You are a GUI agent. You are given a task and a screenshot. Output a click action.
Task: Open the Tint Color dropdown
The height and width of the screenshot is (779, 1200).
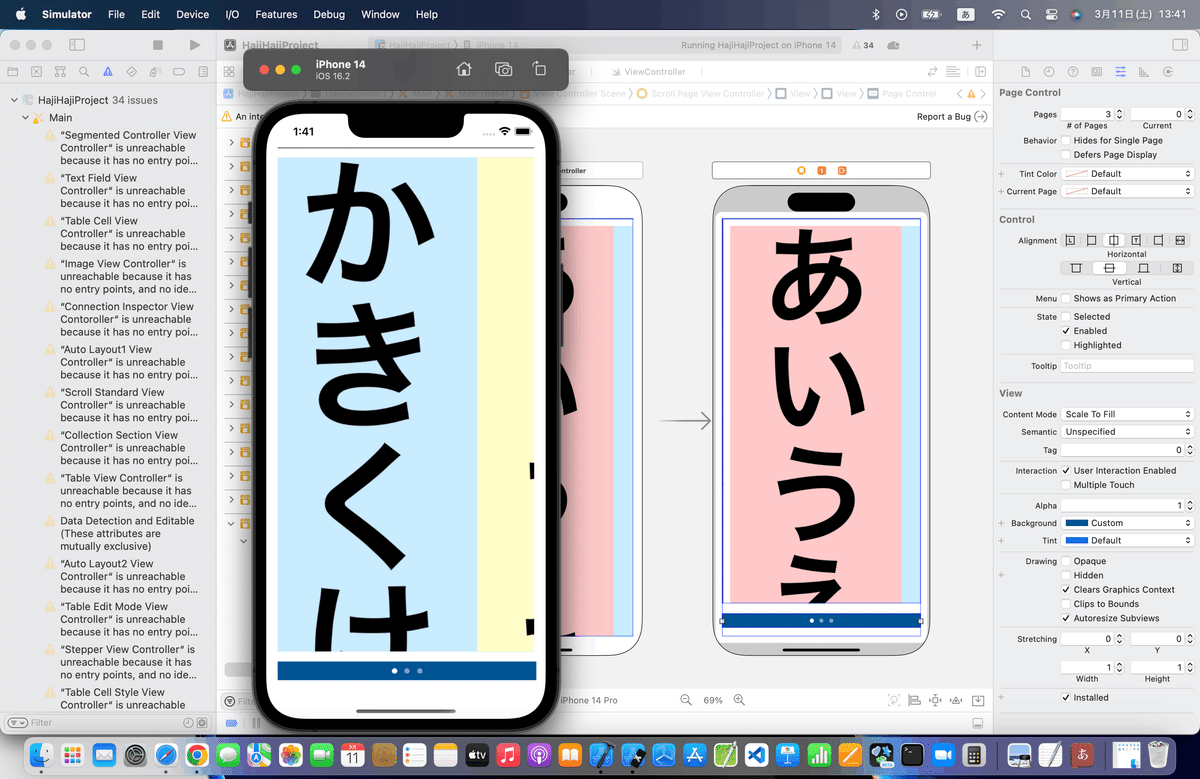tap(1127, 174)
